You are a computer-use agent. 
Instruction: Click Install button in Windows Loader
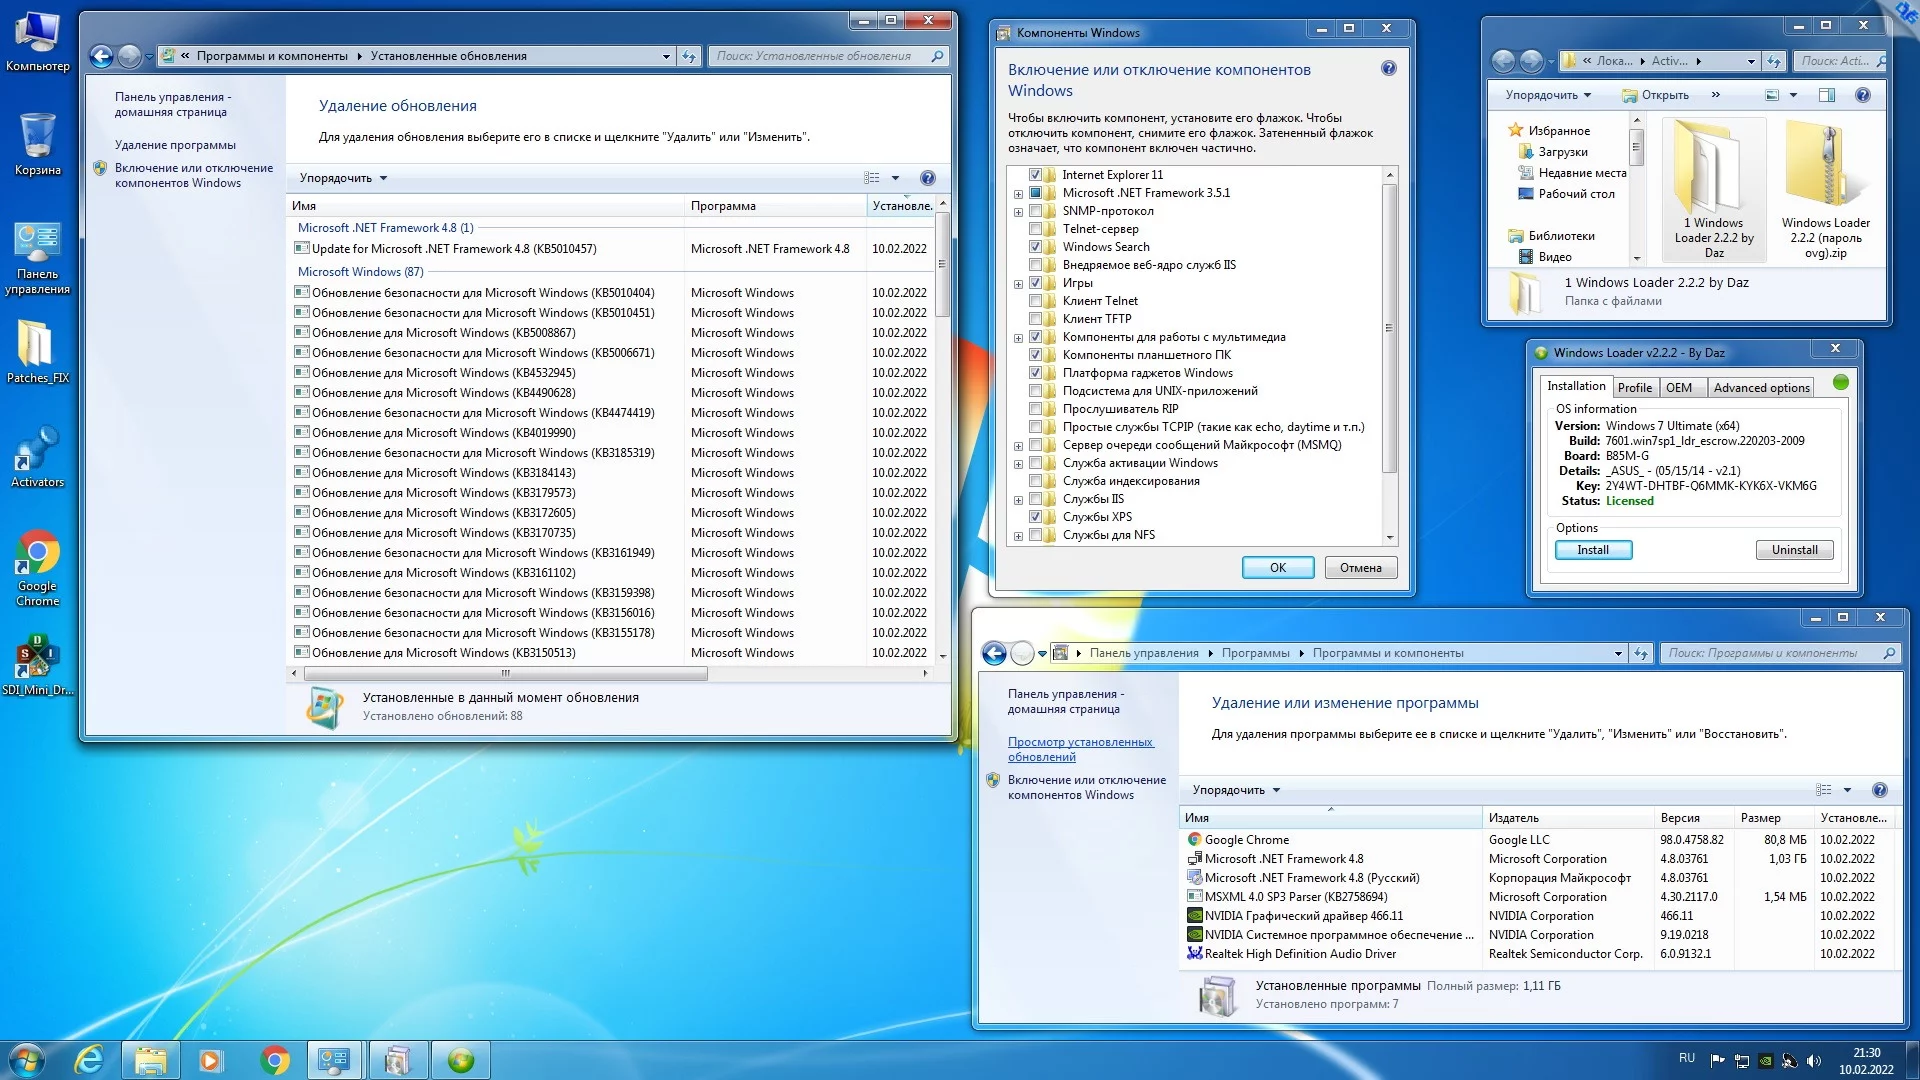(1593, 550)
